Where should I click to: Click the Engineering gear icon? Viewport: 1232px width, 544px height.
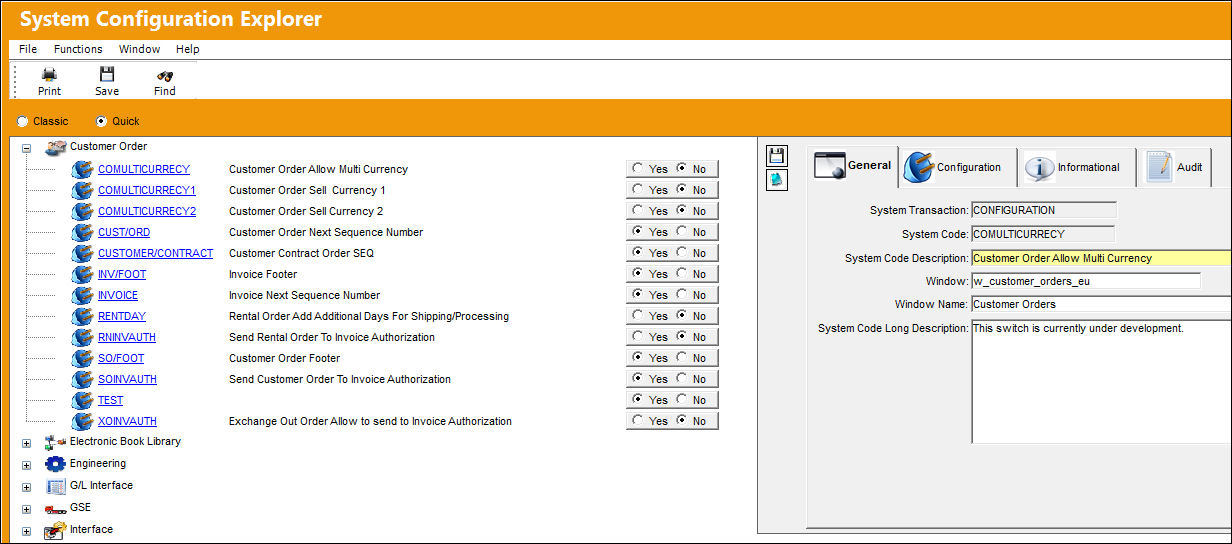pyautogui.click(x=56, y=464)
